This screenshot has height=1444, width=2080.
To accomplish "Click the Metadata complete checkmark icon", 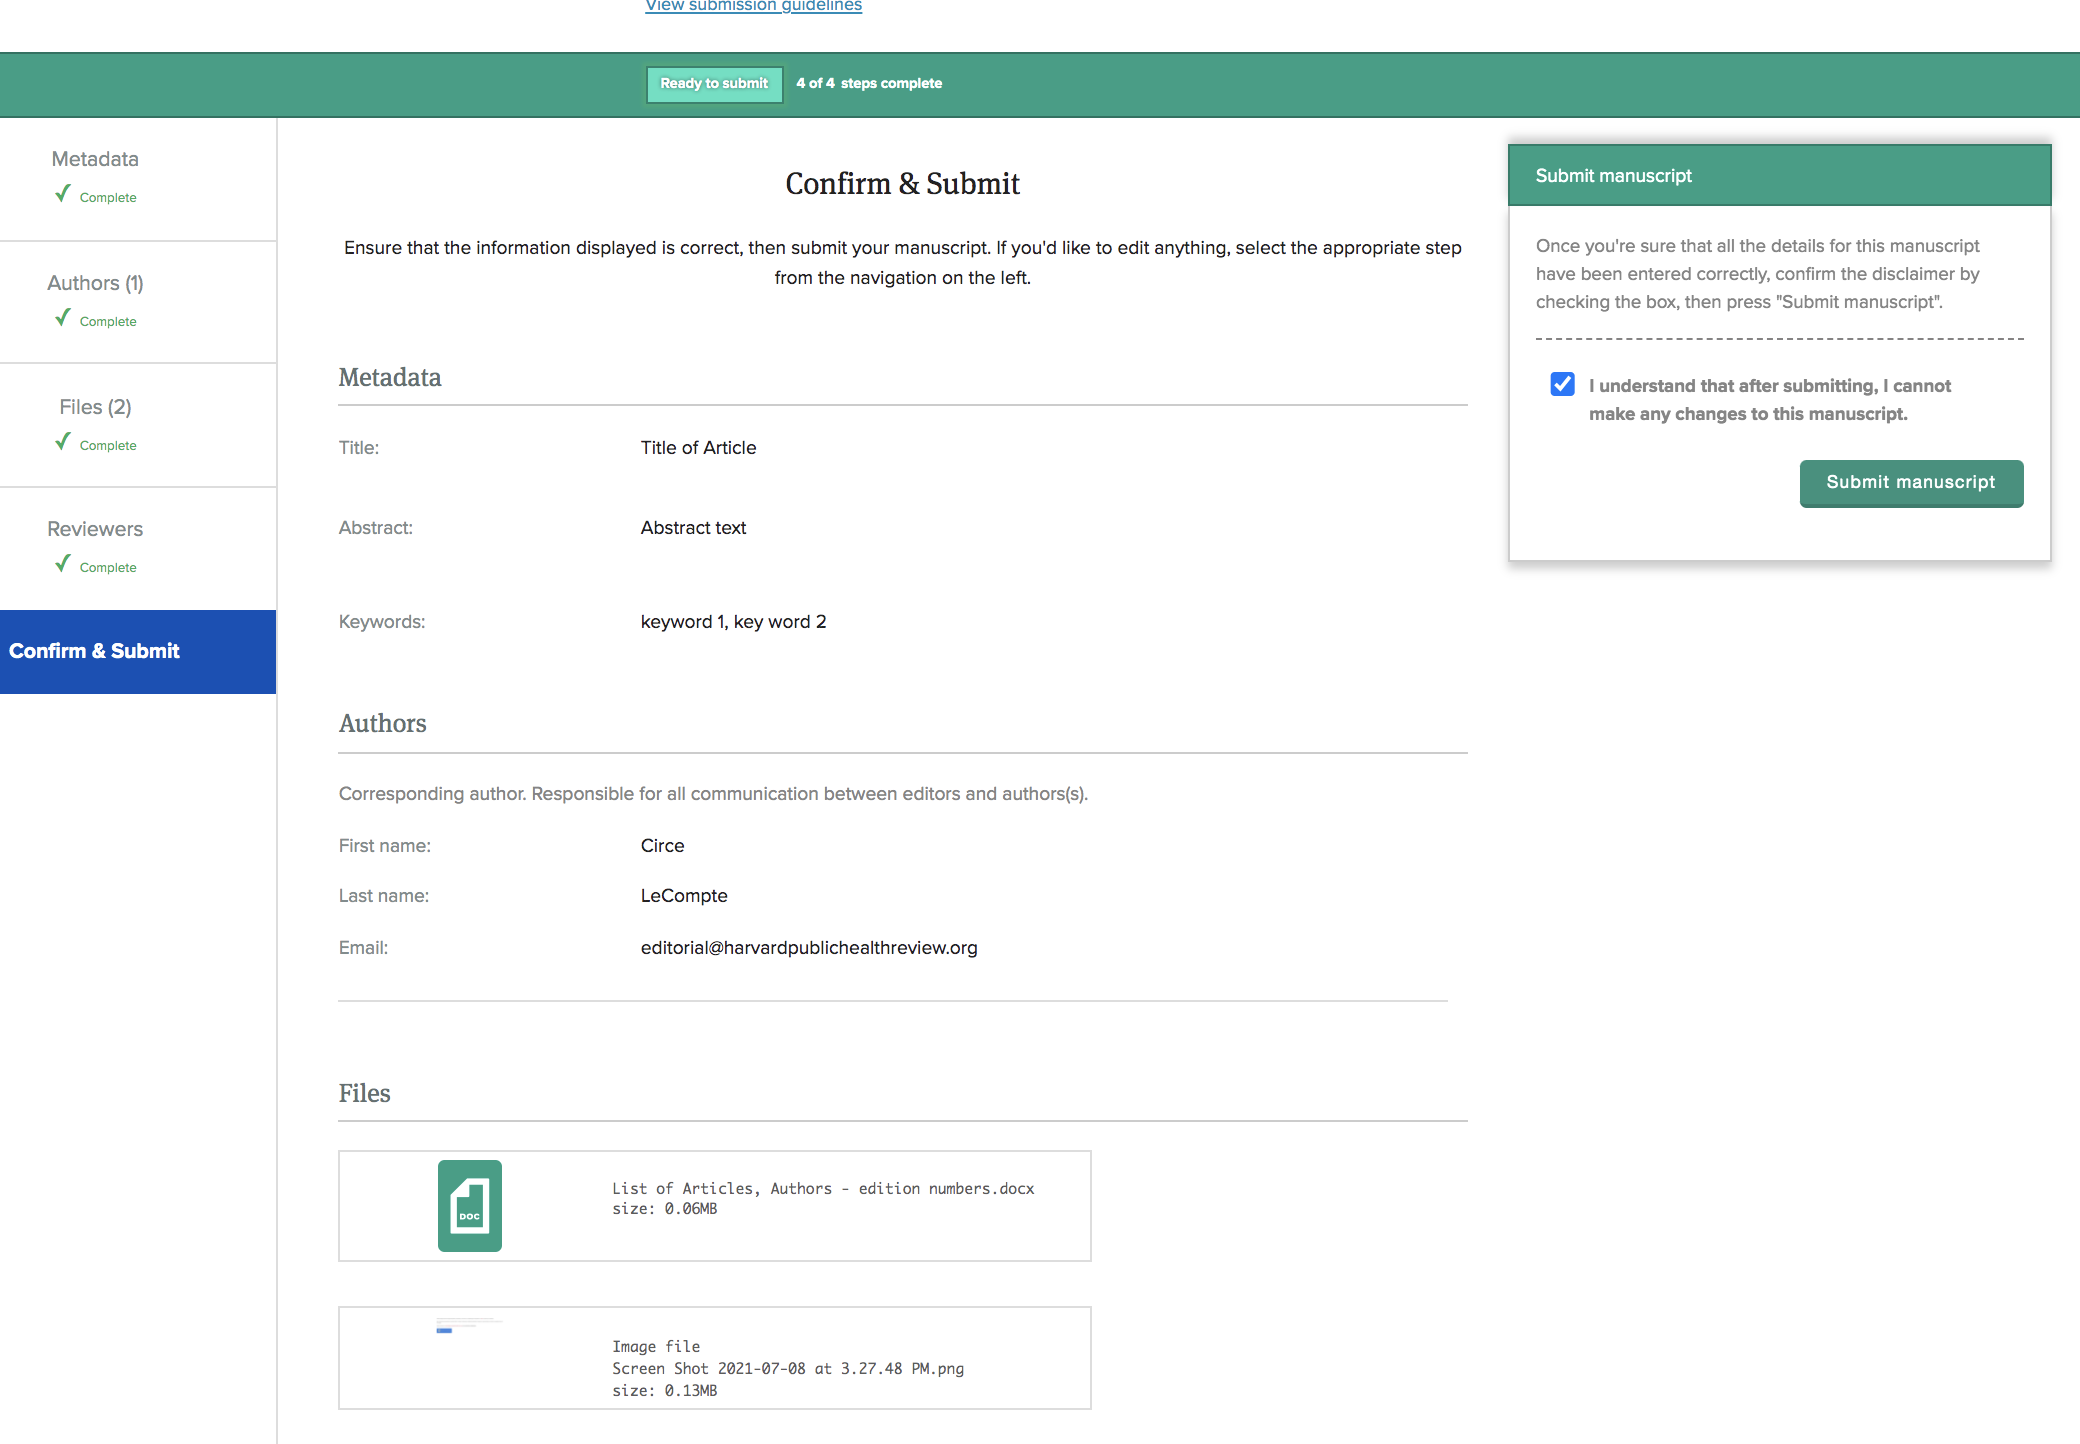I will tap(63, 194).
